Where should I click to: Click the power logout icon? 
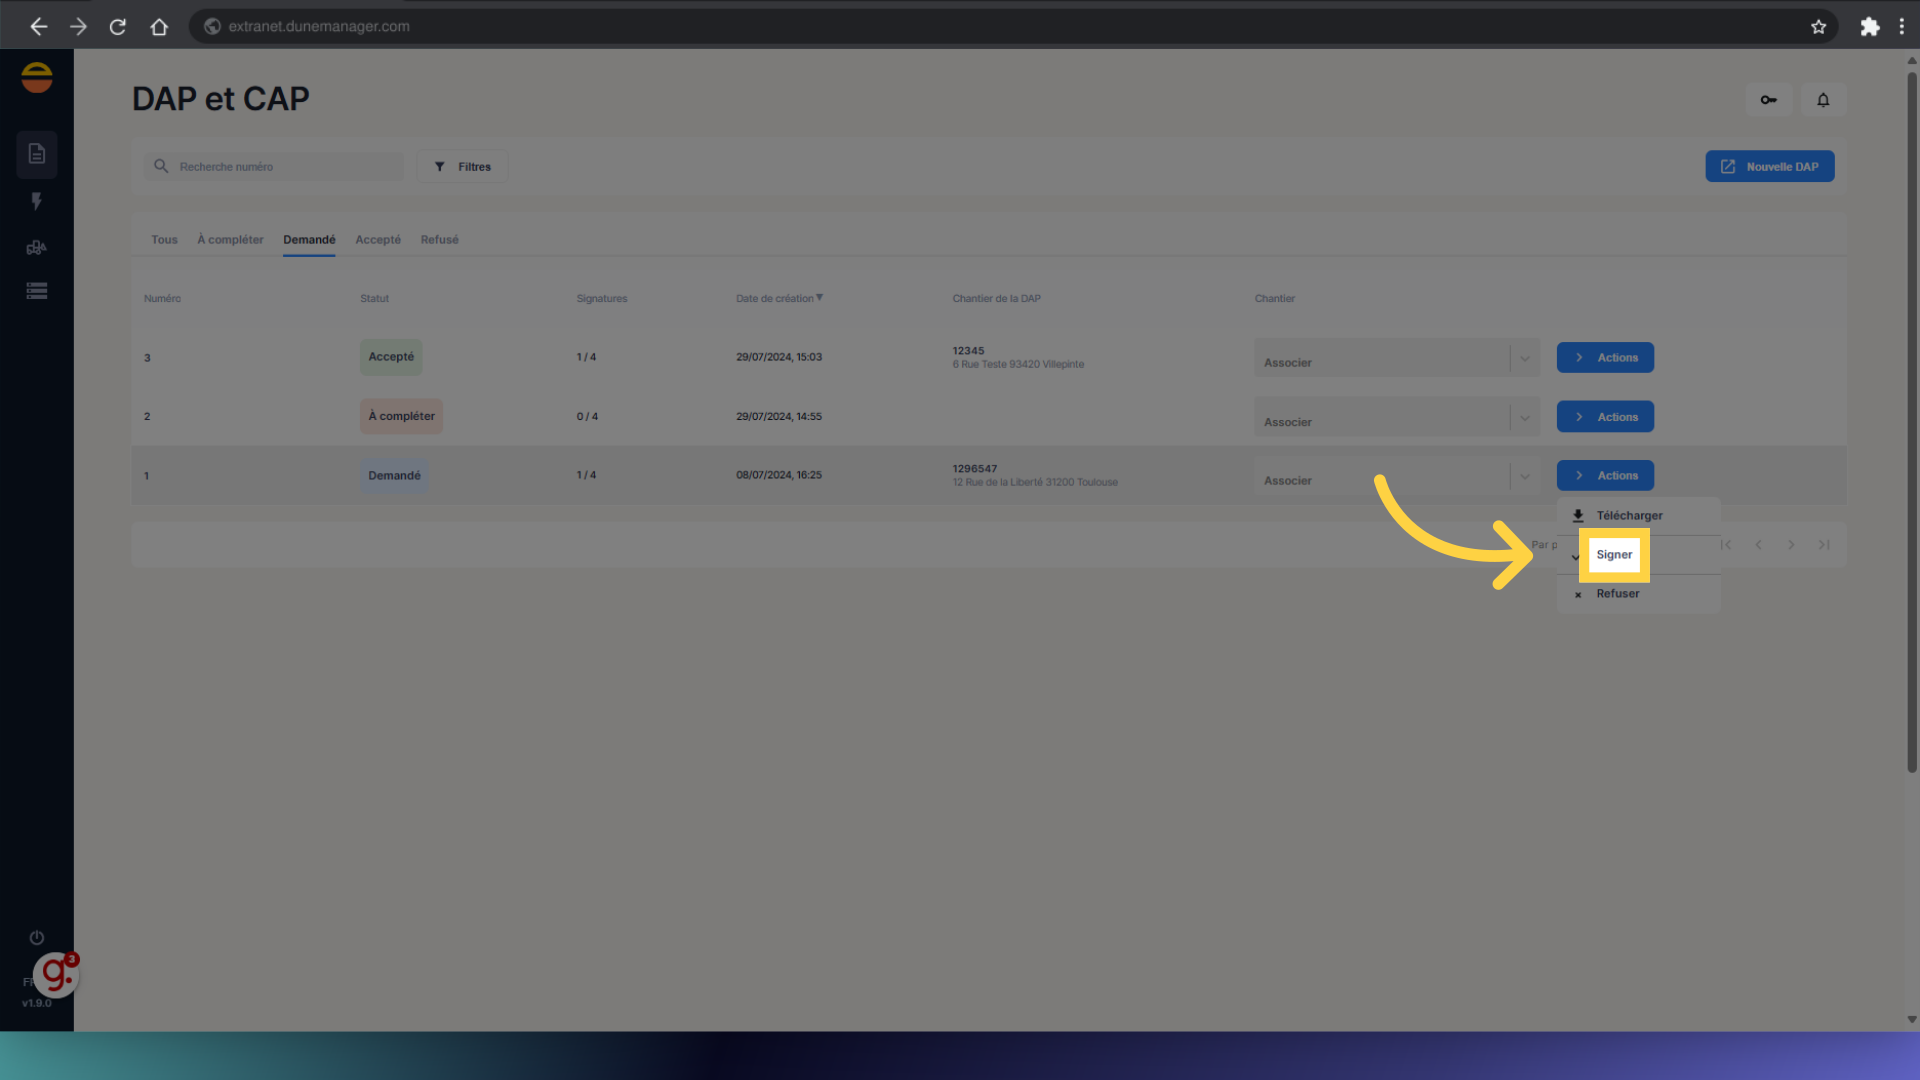pyautogui.click(x=37, y=938)
